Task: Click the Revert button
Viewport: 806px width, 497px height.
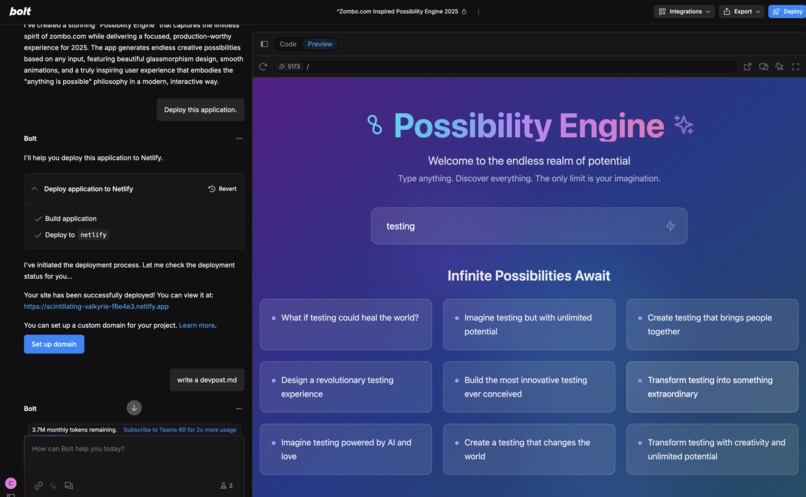Action: pos(222,189)
